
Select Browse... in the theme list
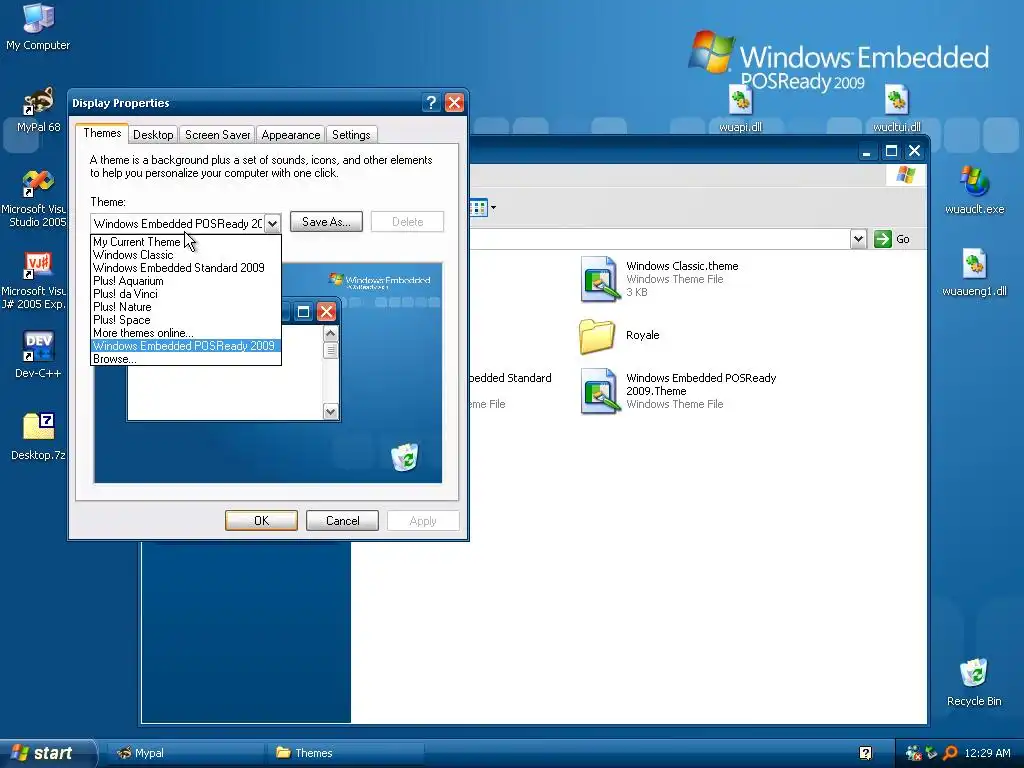[185, 359]
